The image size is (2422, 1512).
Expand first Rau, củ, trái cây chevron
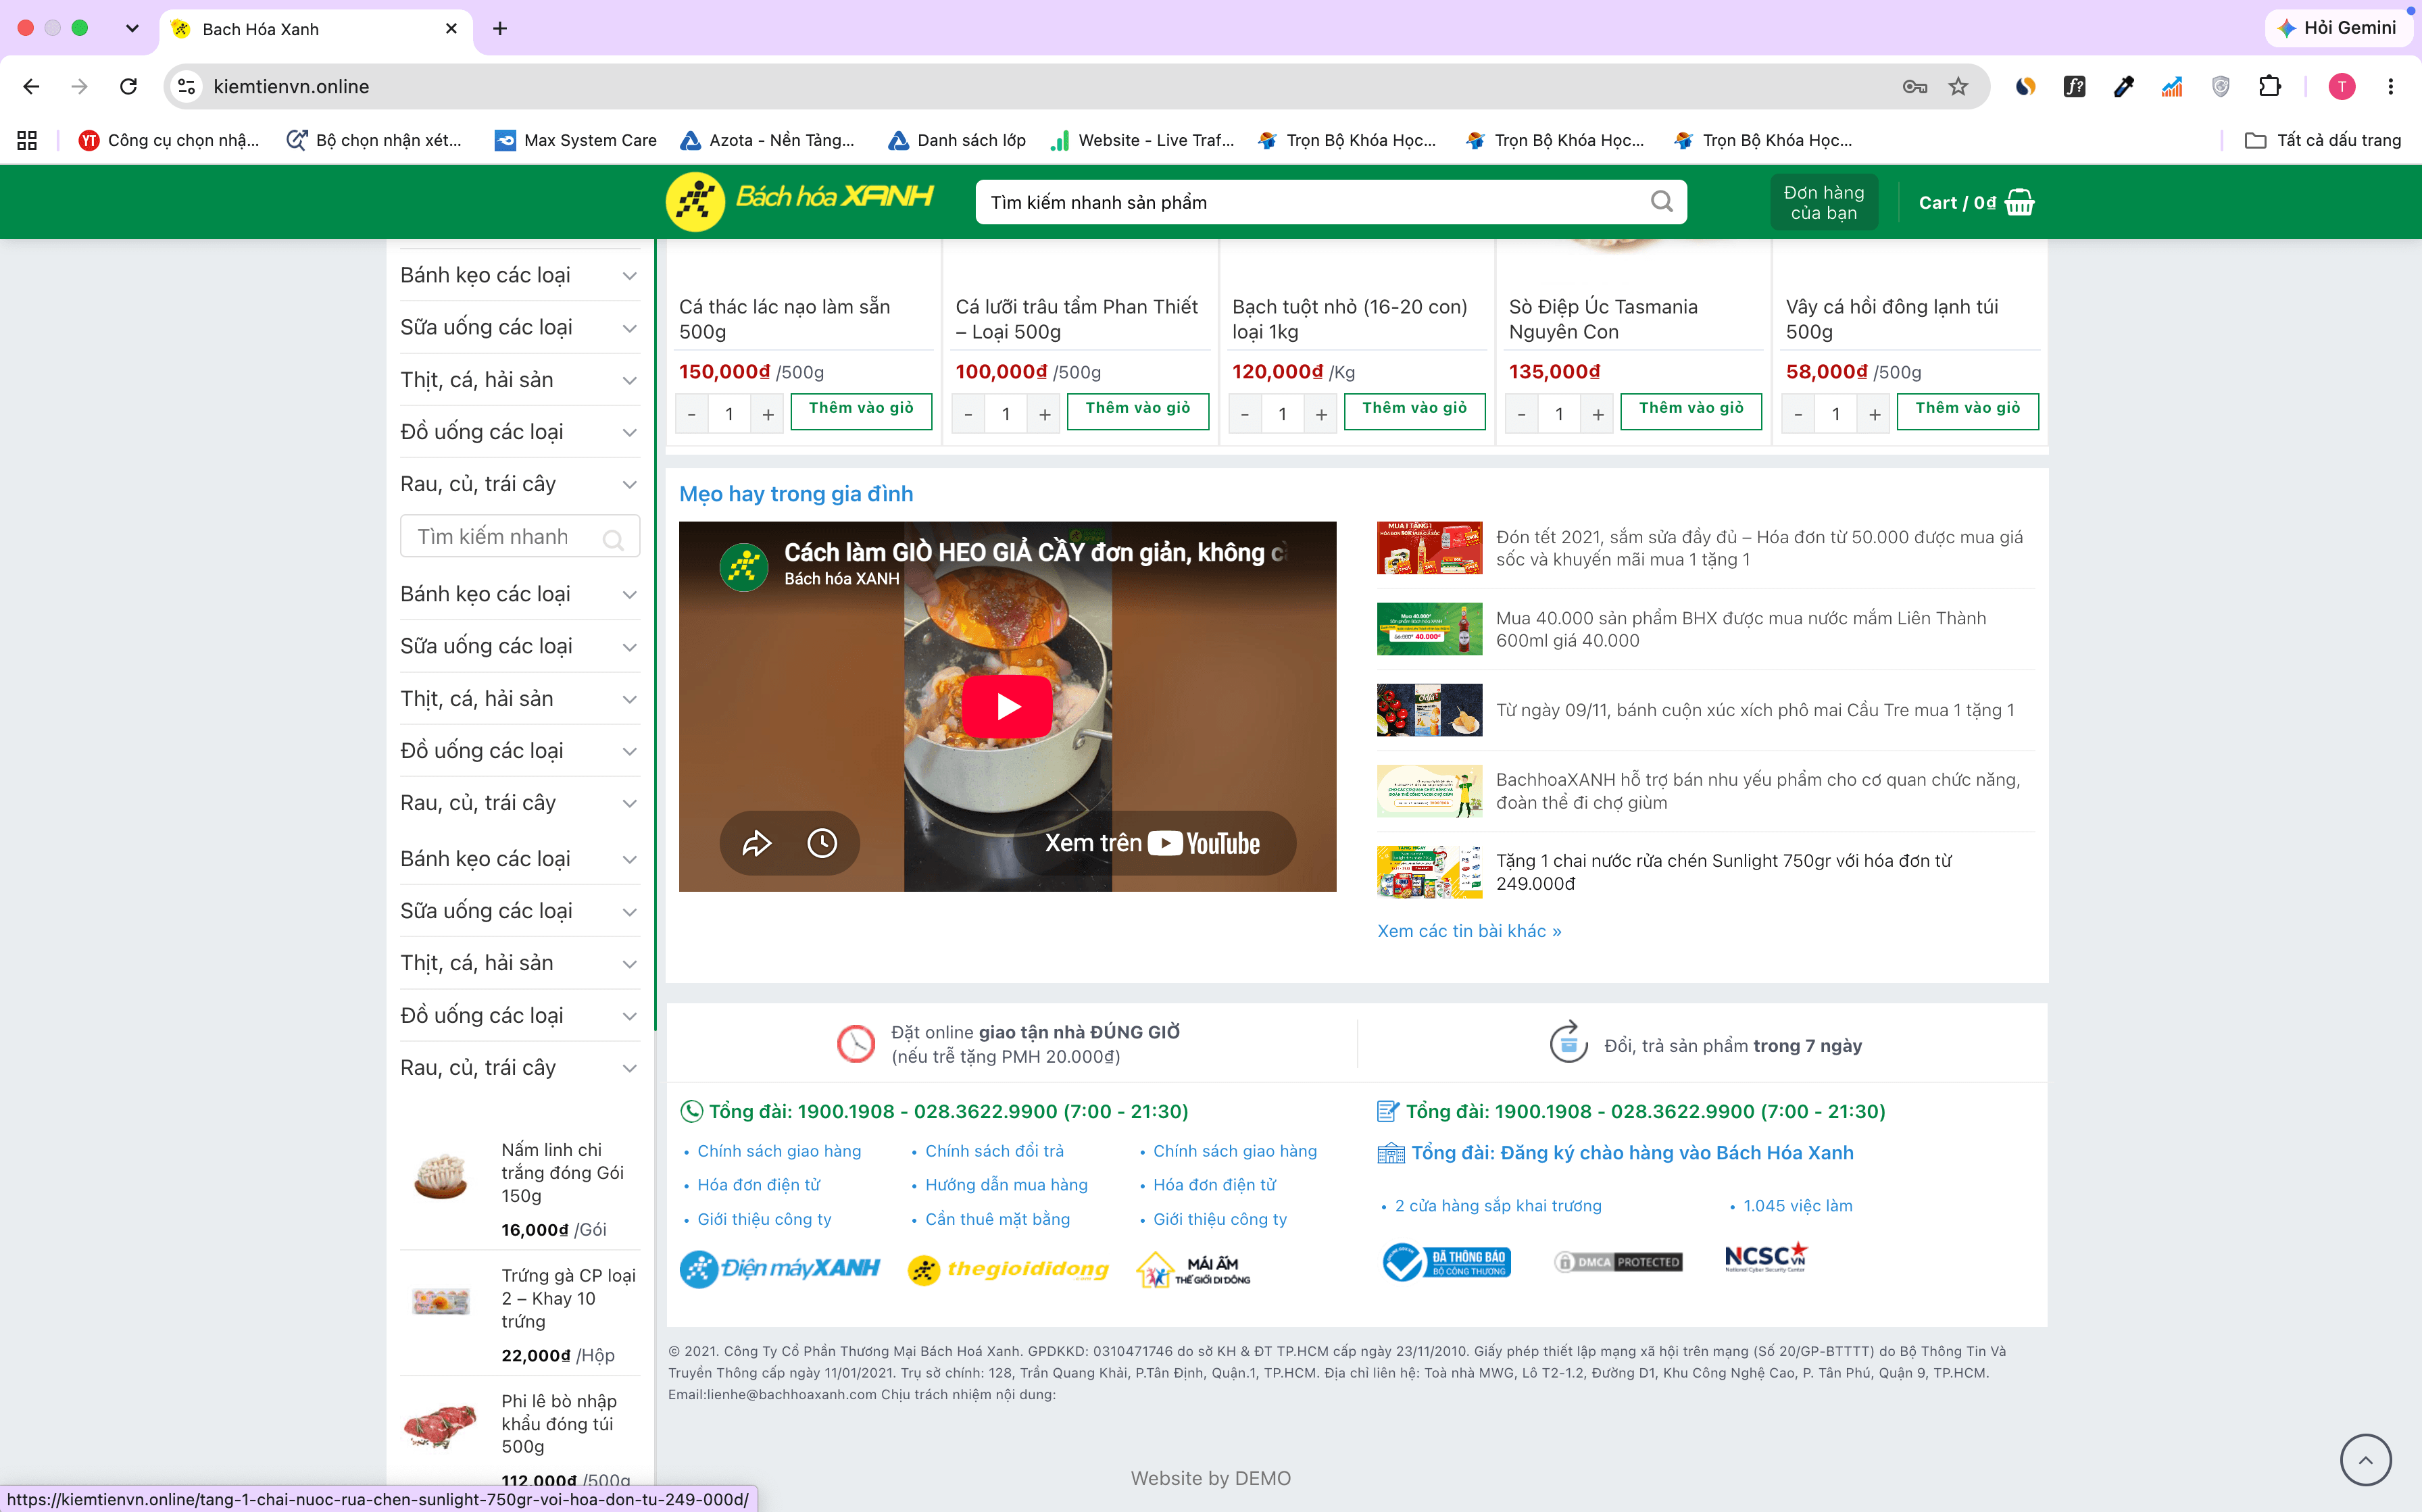pos(630,484)
